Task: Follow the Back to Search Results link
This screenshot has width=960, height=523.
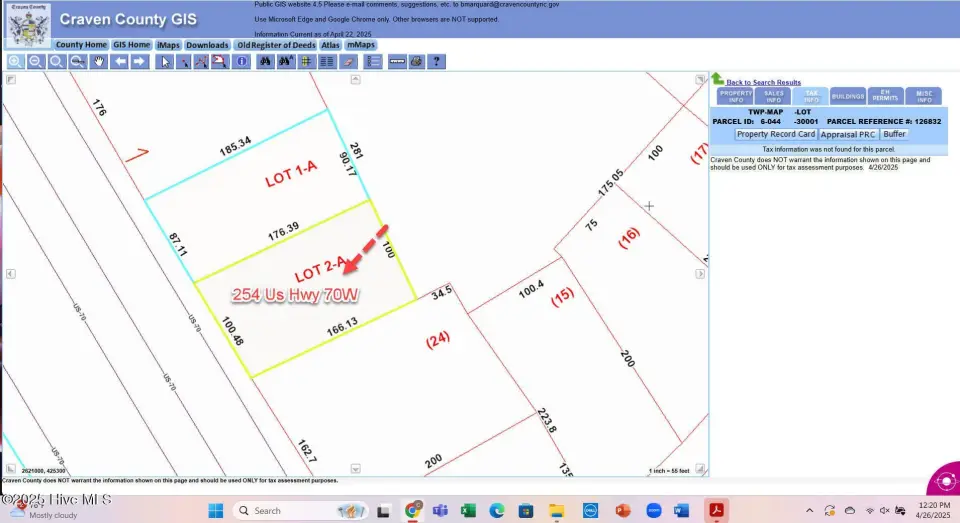Action: 763,82
